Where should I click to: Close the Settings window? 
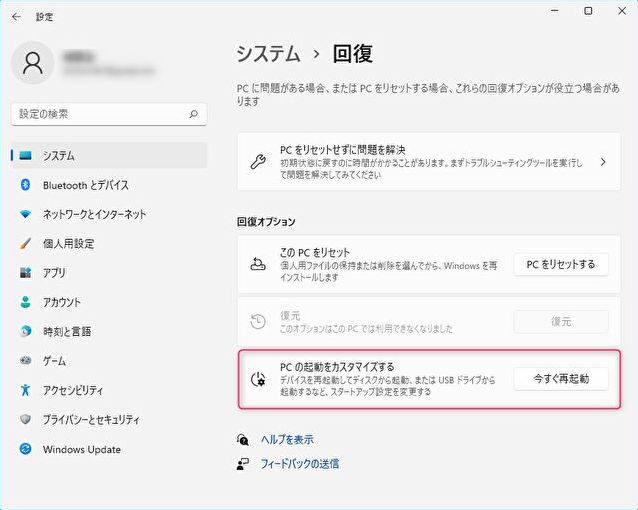point(622,11)
